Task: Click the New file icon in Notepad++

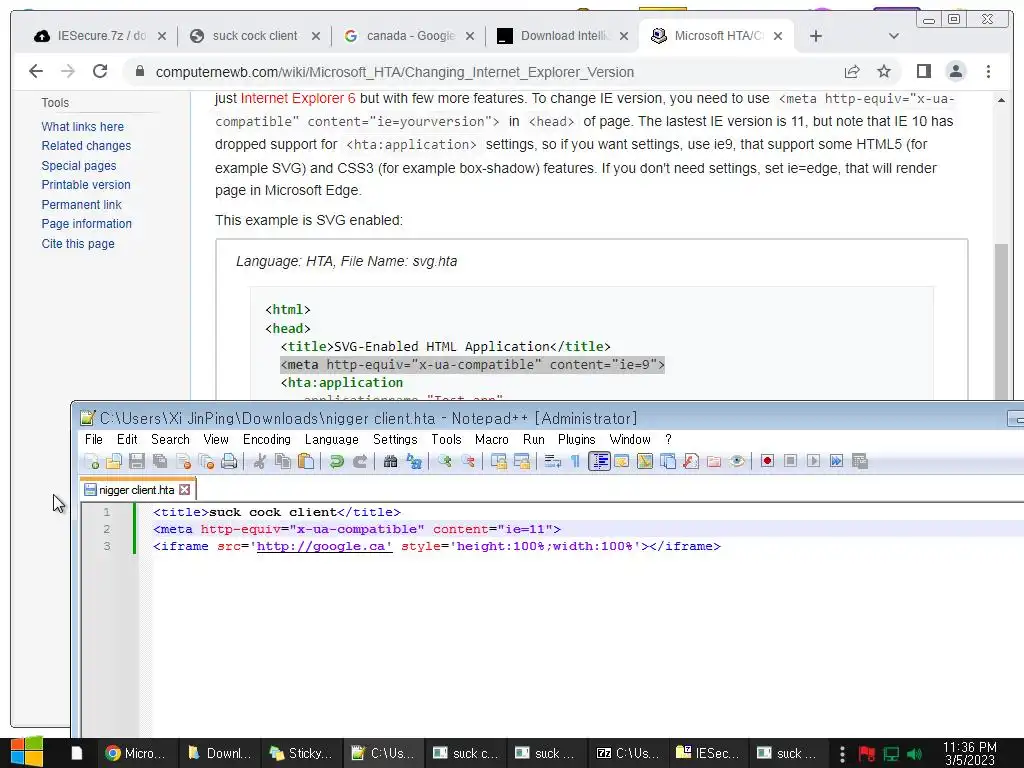Action: [x=91, y=462]
